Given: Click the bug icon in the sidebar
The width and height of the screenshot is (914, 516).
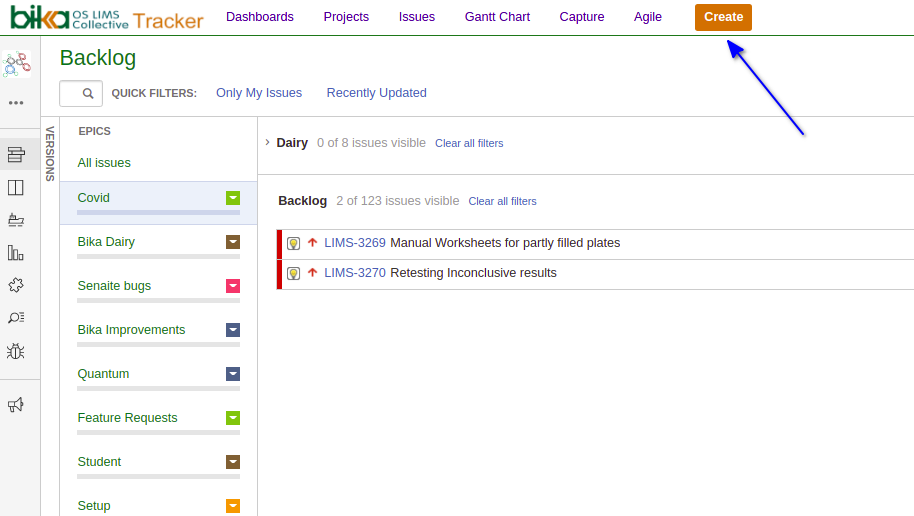Looking at the screenshot, I should [16, 351].
